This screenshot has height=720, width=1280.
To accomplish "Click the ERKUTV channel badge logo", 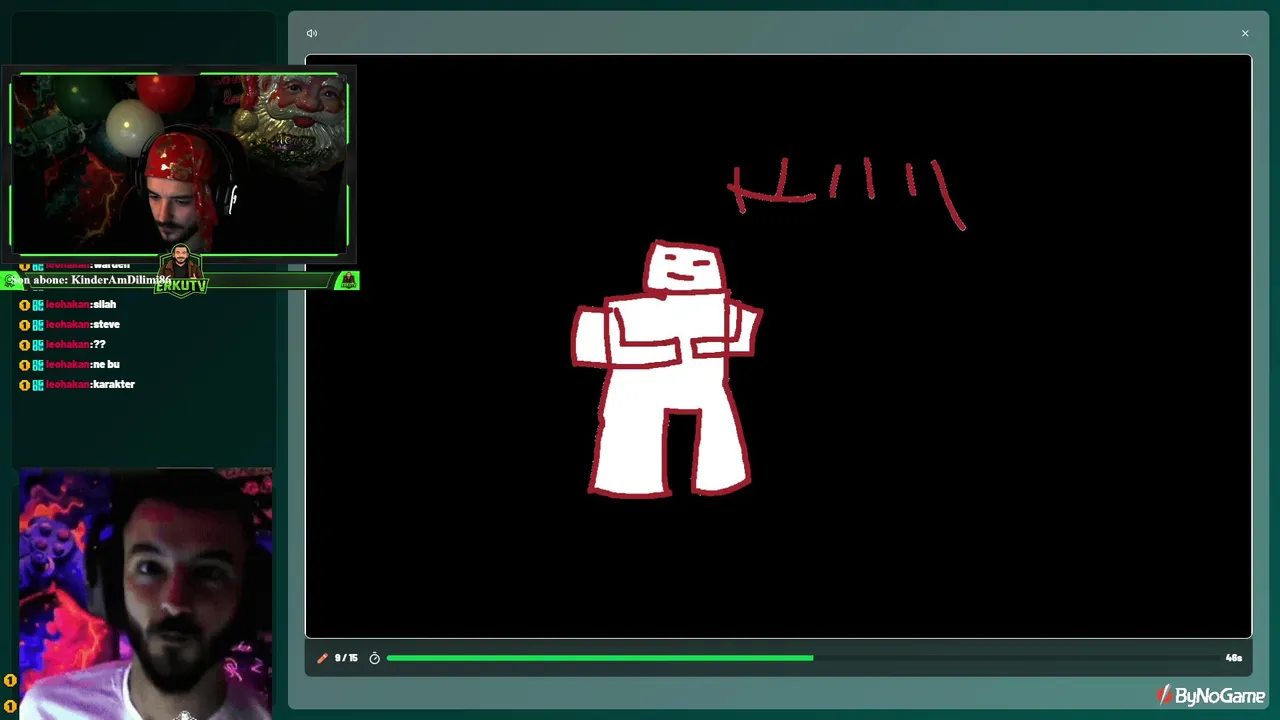I will [x=181, y=271].
